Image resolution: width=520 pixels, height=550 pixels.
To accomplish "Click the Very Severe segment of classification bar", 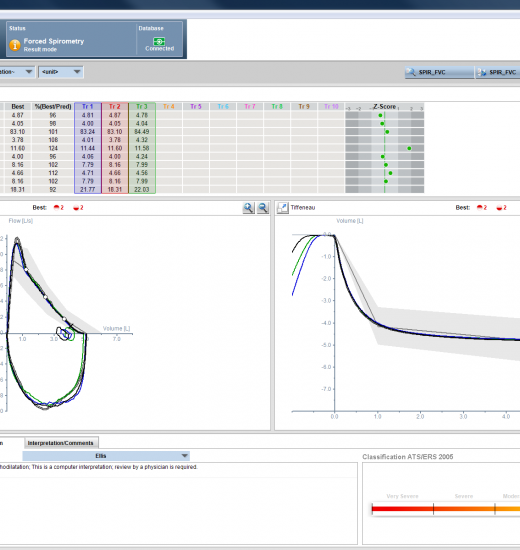I will (402, 509).
